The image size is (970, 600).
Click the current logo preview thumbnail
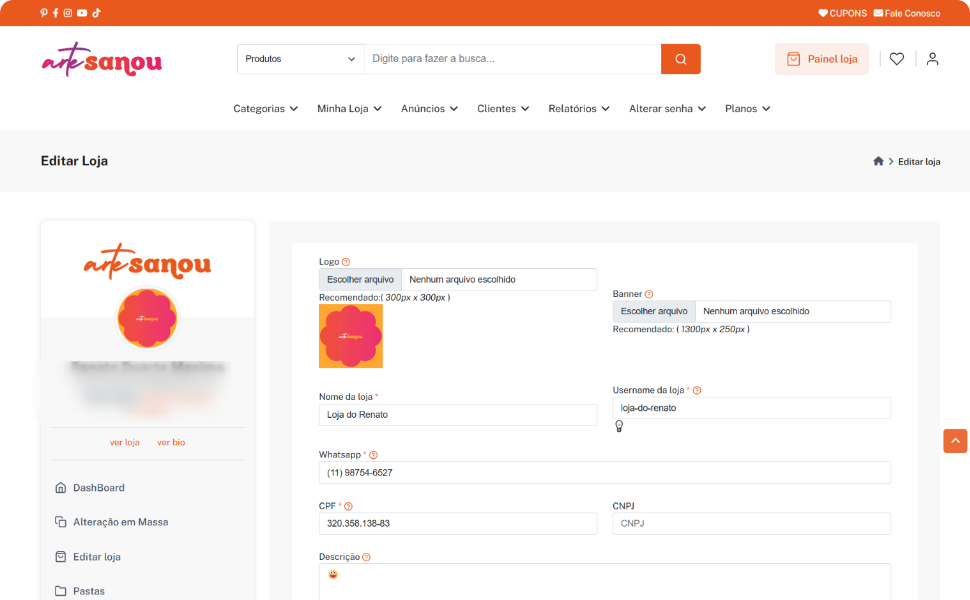[x=351, y=336]
